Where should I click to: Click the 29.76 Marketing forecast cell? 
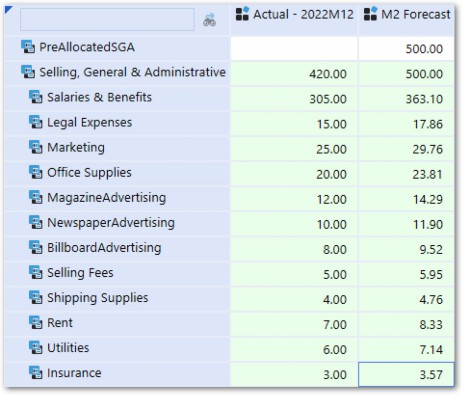406,149
